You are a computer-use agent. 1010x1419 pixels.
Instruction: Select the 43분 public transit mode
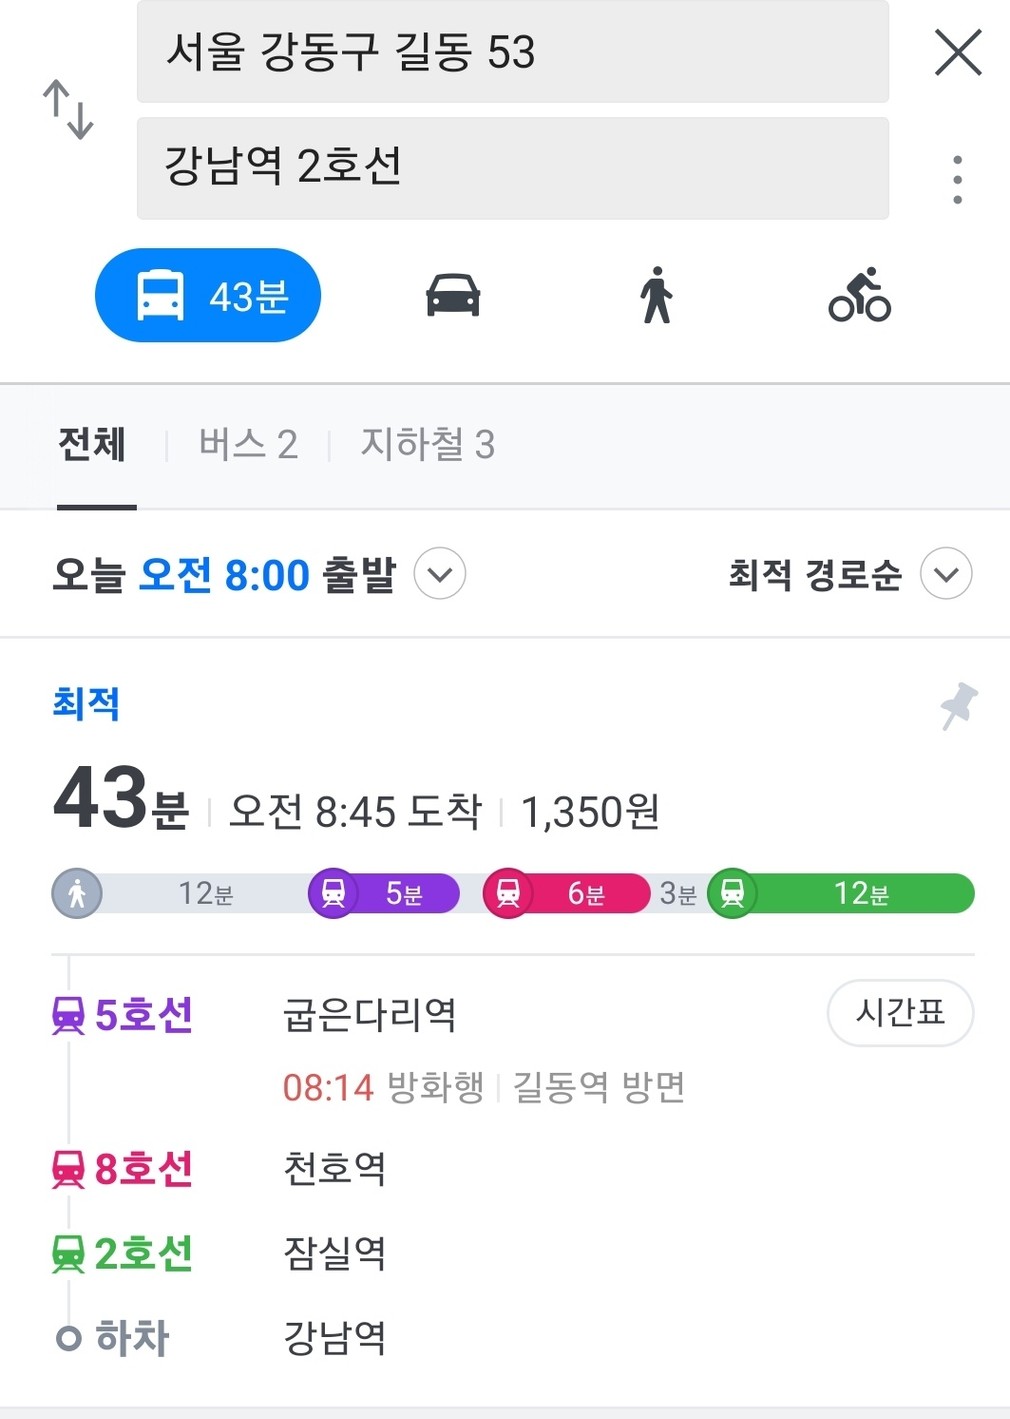pyautogui.click(x=208, y=295)
